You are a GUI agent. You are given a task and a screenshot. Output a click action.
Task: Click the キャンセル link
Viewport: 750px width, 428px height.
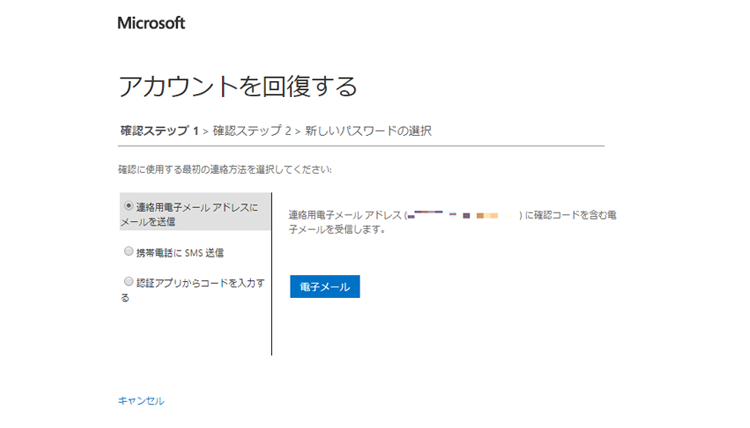coord(141,401)
